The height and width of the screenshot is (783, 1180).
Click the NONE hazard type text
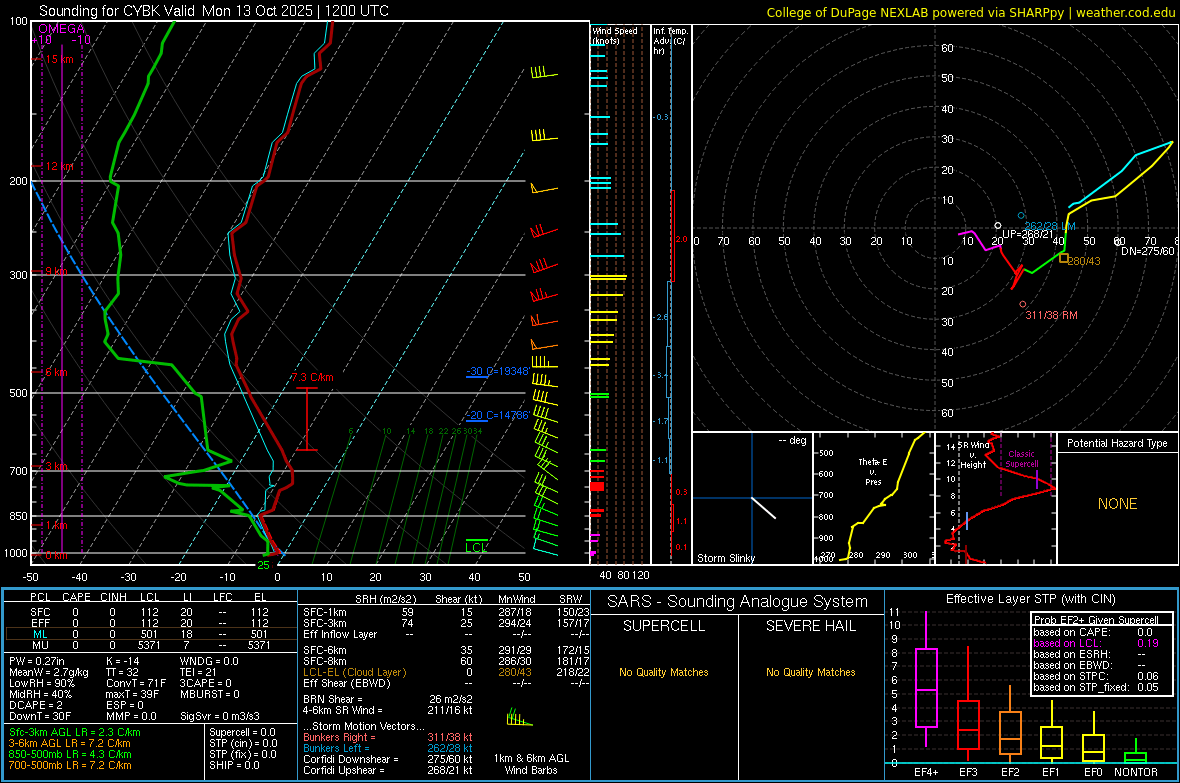pos(1117,504)
